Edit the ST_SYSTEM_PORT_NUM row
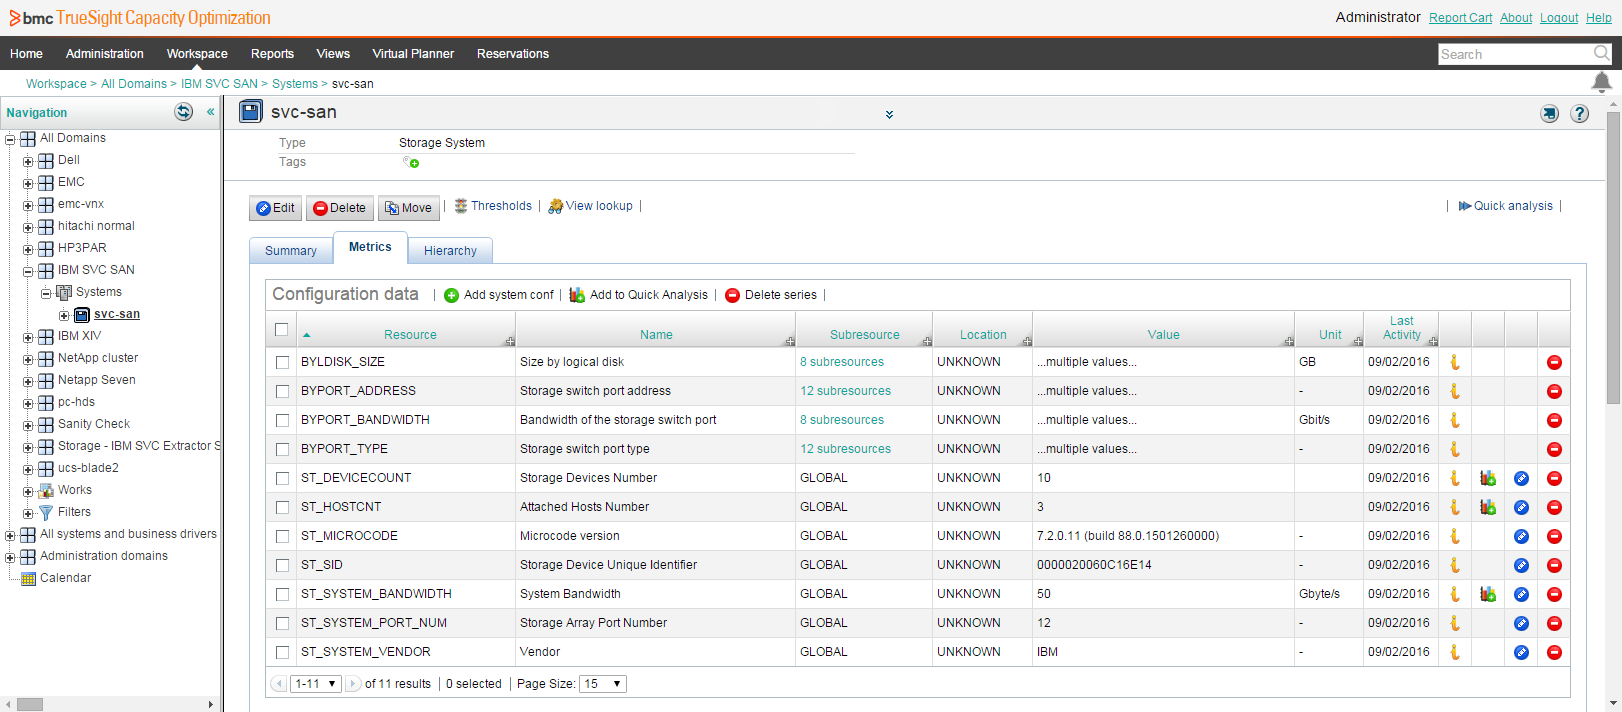1622x712 pixels. 1521,623
